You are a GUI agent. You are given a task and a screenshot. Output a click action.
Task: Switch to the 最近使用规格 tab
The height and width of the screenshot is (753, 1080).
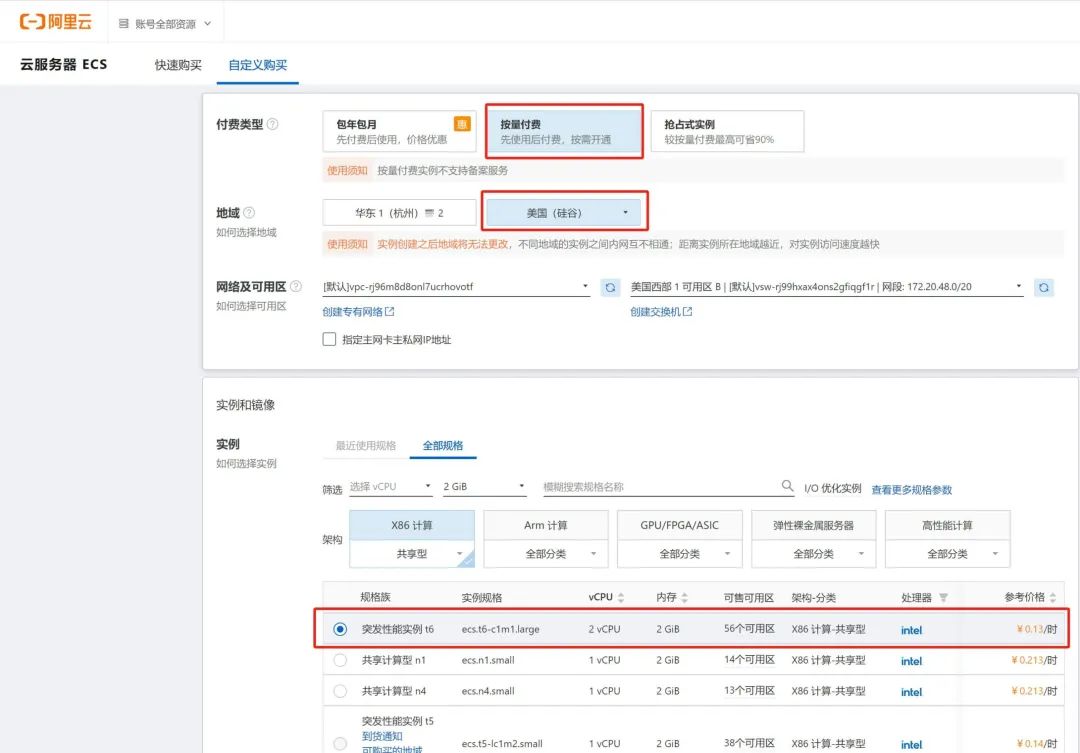365,445
